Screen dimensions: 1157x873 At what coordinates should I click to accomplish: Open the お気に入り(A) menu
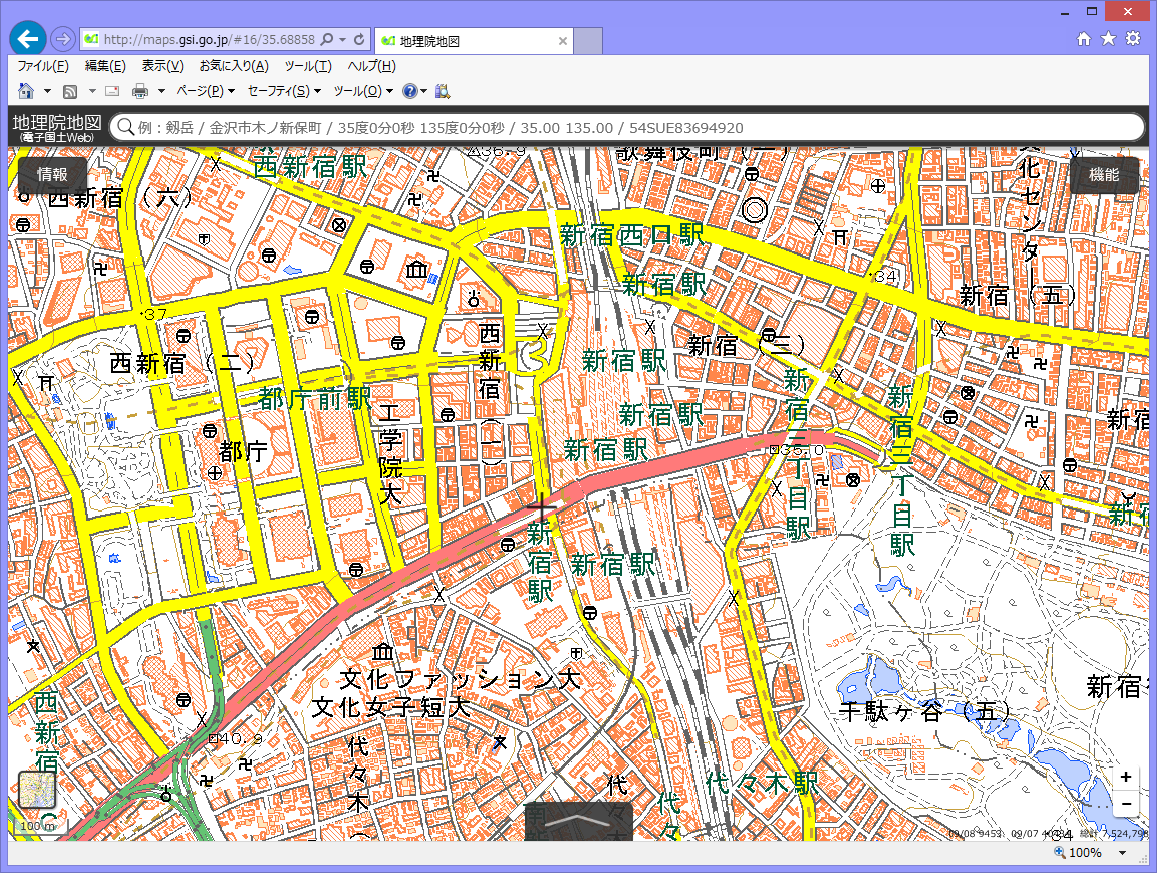(234, 66)
